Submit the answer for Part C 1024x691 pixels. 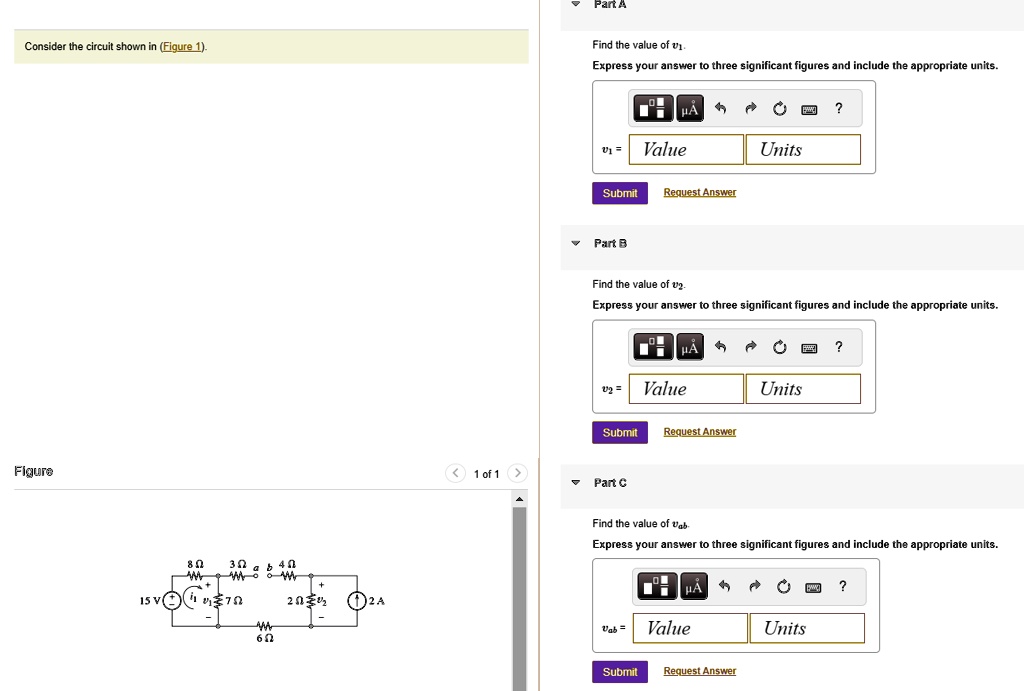[619, 671]
